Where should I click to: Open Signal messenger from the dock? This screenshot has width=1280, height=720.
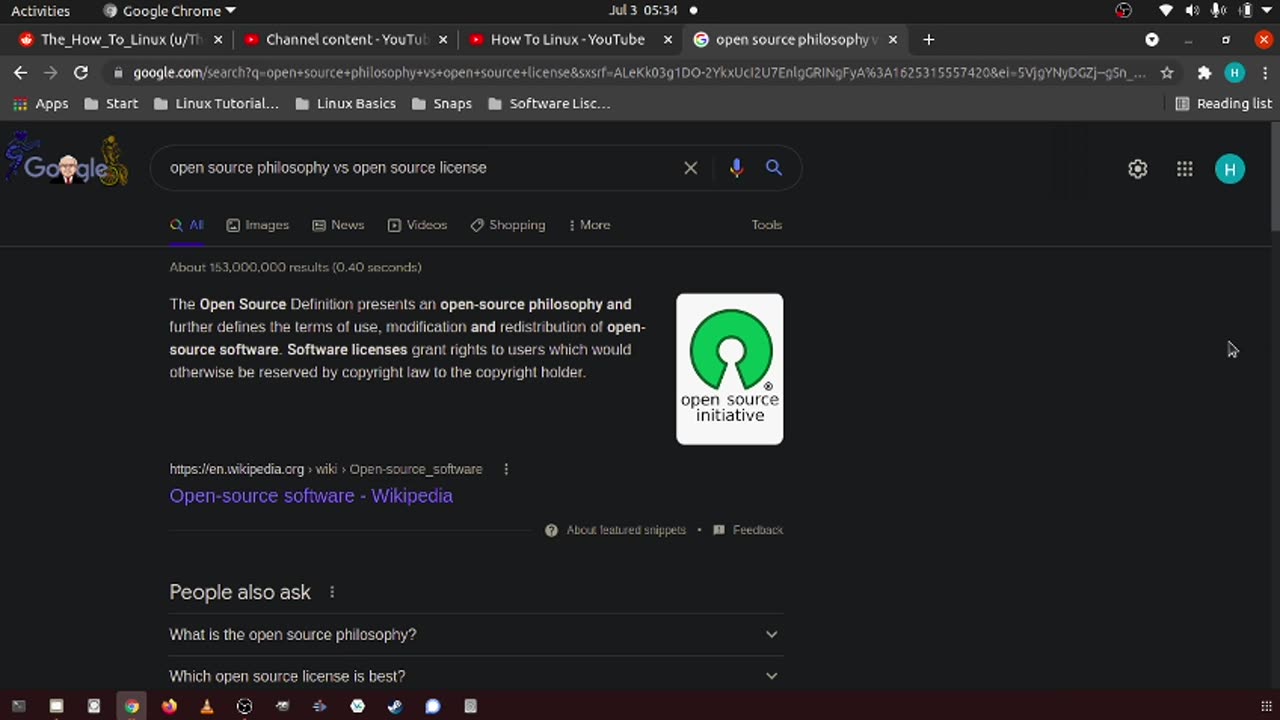(x=433, y=706)
